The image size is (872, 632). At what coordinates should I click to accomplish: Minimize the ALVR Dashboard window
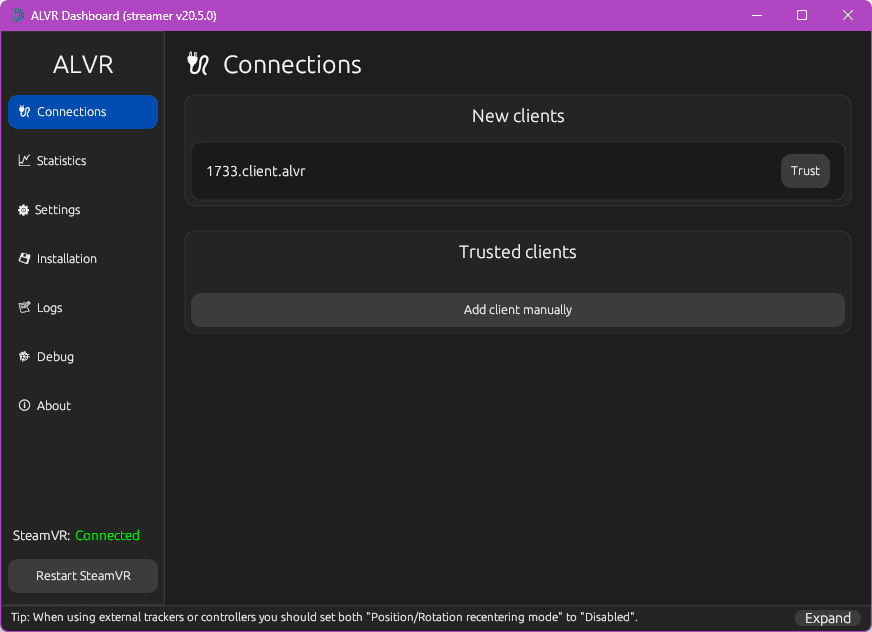coord(757,16)
